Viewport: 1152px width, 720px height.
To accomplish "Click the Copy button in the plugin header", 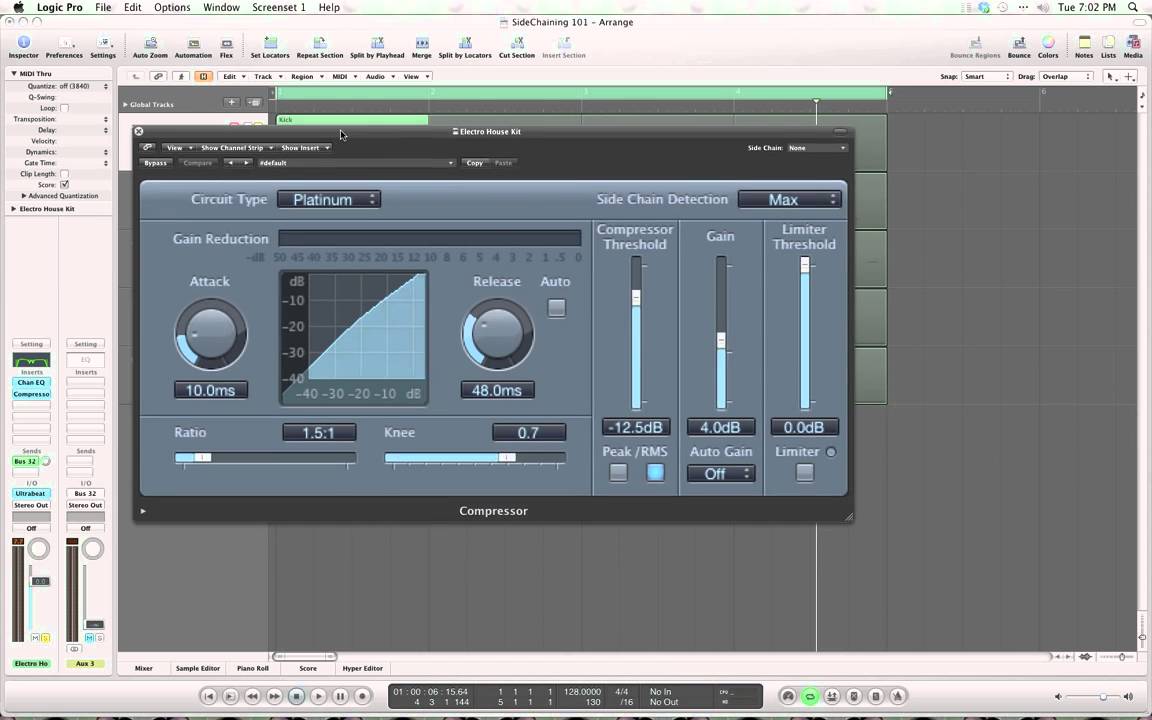I will (475, 163).
